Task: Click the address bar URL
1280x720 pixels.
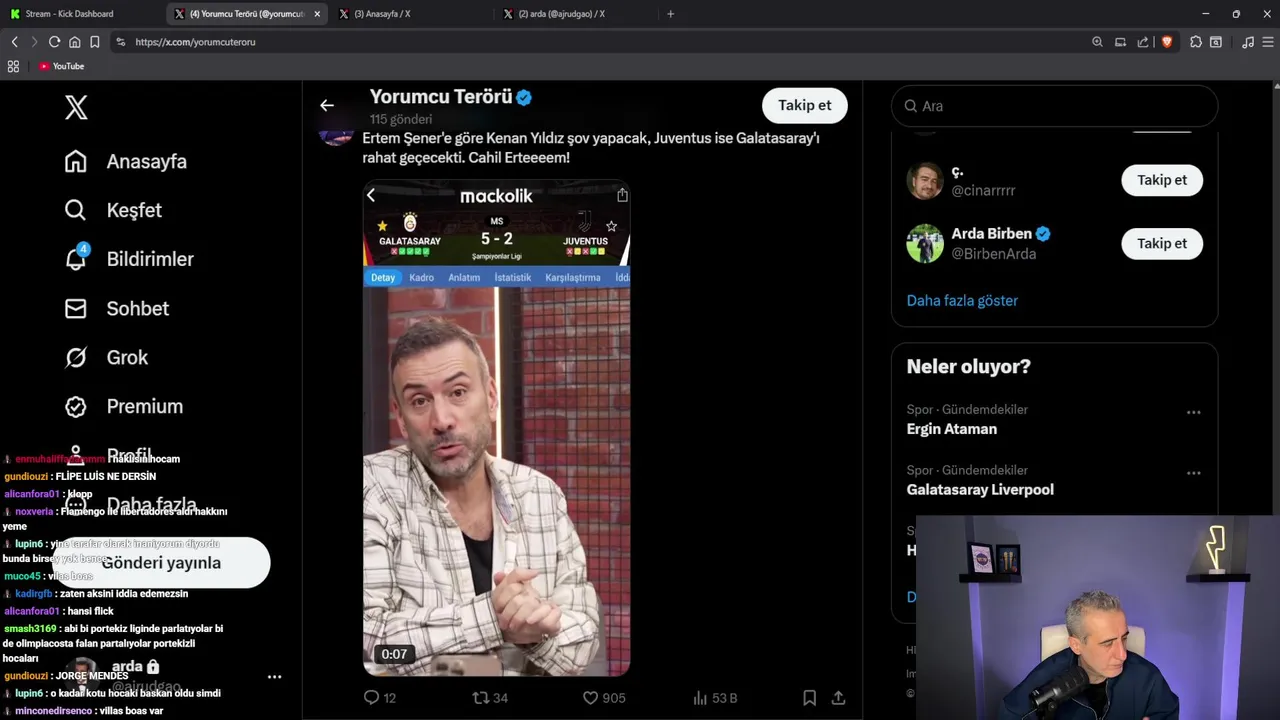Action: (195, 42)
